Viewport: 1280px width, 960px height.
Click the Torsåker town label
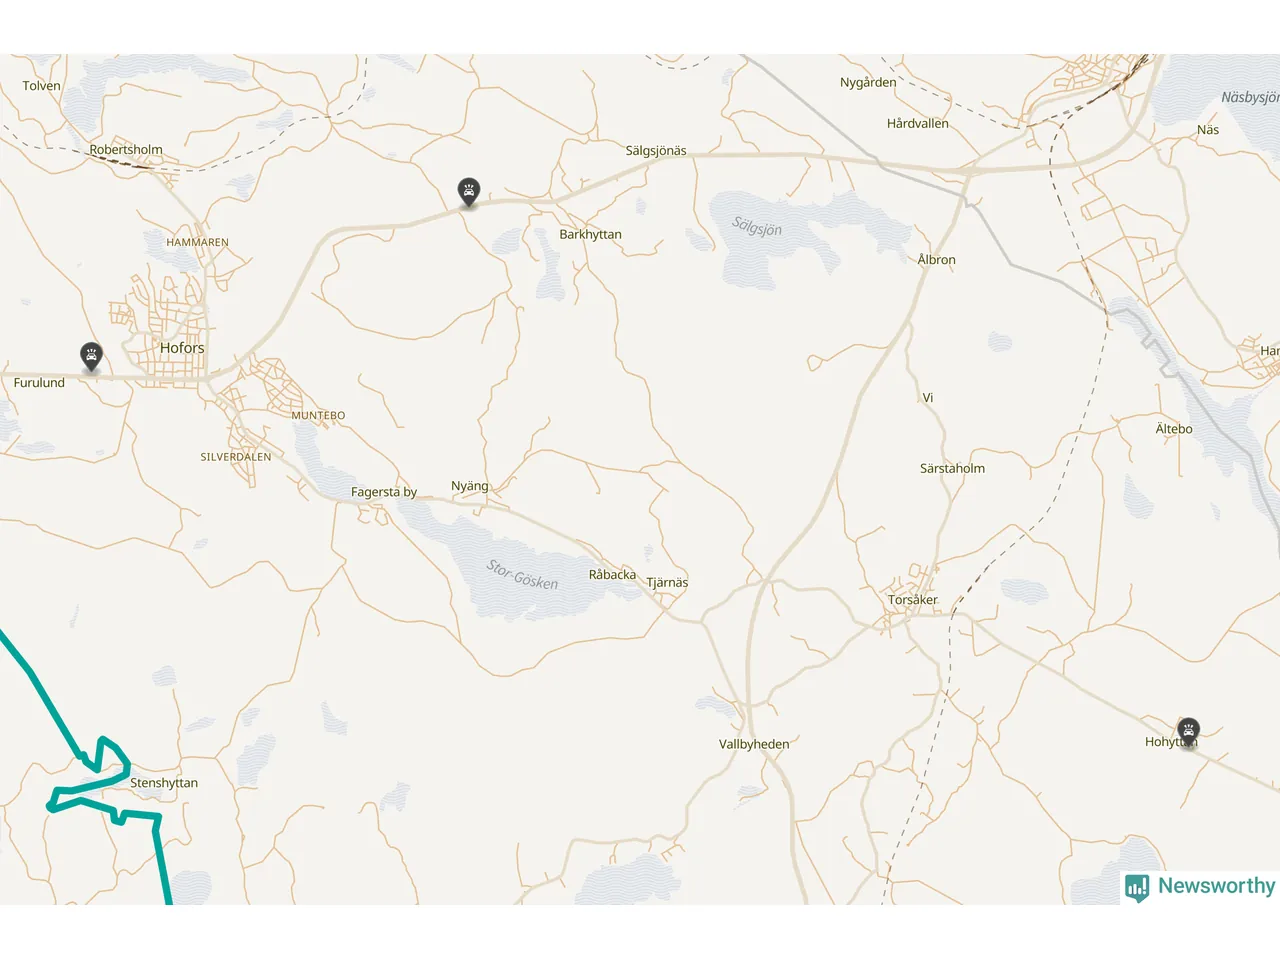[913, 600]
